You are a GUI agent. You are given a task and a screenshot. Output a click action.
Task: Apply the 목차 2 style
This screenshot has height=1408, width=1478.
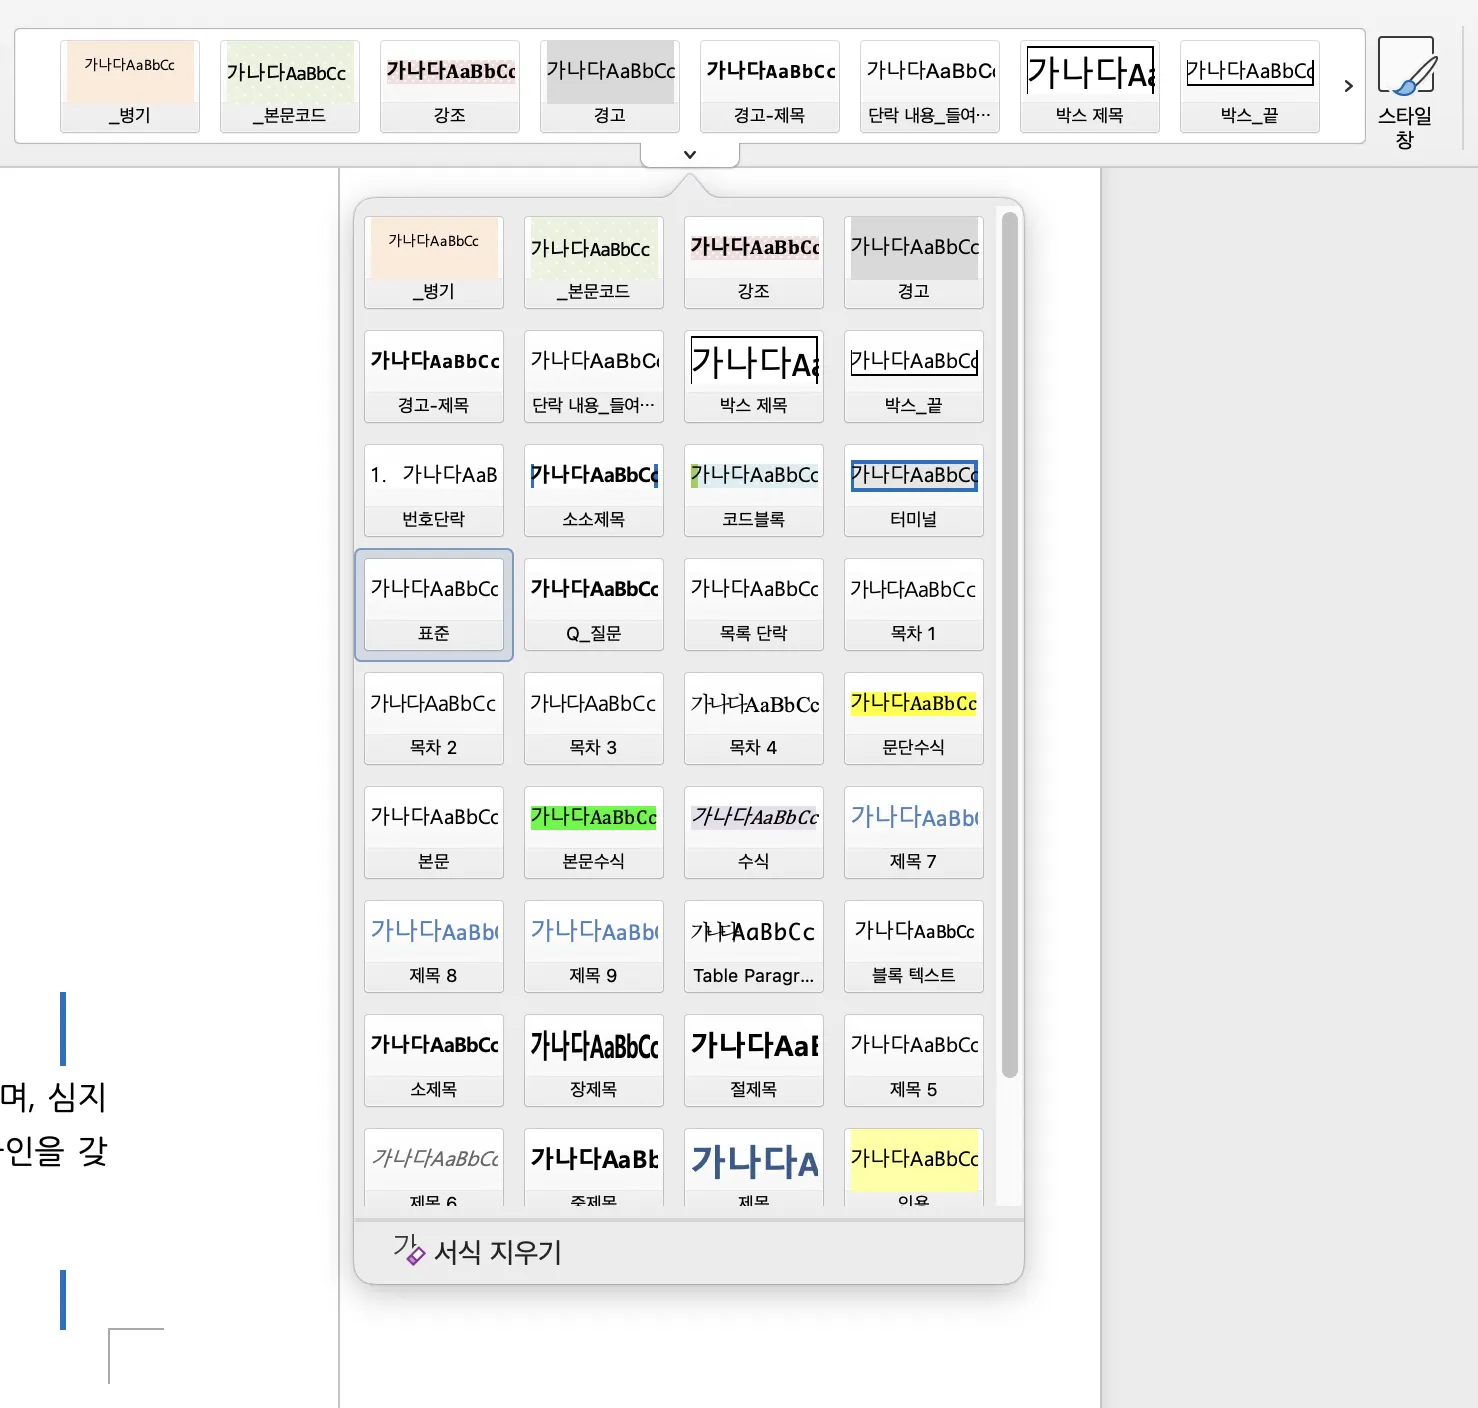coord(434,719)
